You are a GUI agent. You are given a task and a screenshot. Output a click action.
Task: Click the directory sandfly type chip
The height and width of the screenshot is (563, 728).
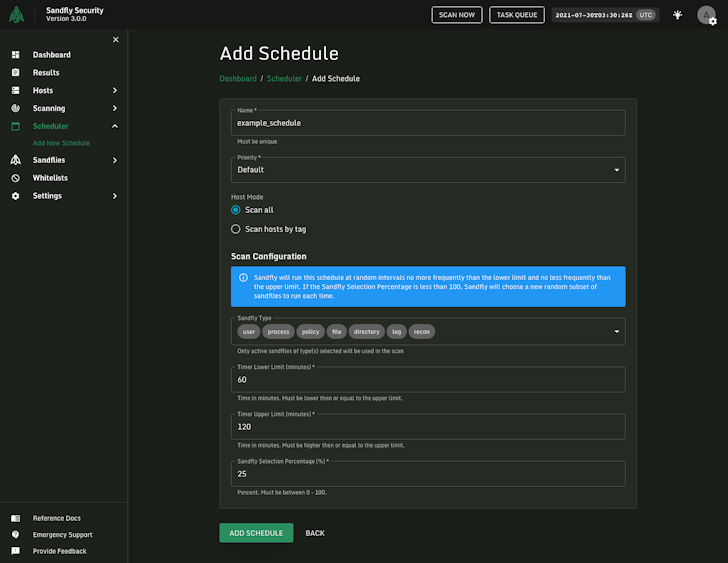click(366, 331)
